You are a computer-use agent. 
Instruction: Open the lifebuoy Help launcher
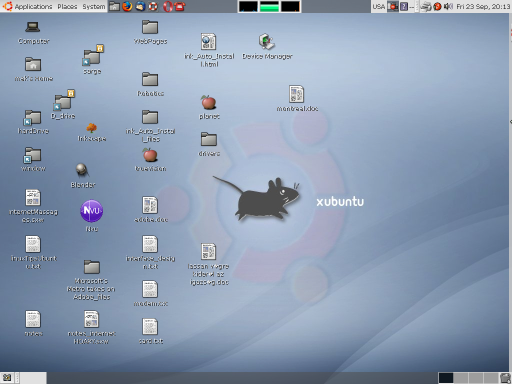click(x=153, y=6)
